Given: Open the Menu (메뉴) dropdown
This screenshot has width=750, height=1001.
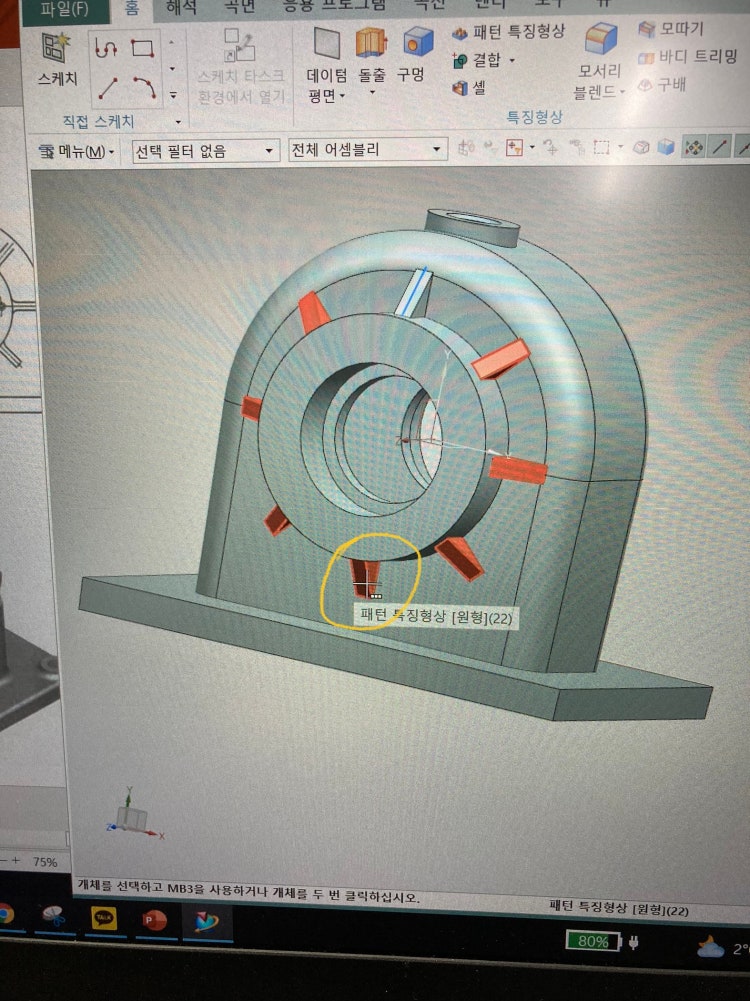Looking at the screenshot, I should 77,152.
